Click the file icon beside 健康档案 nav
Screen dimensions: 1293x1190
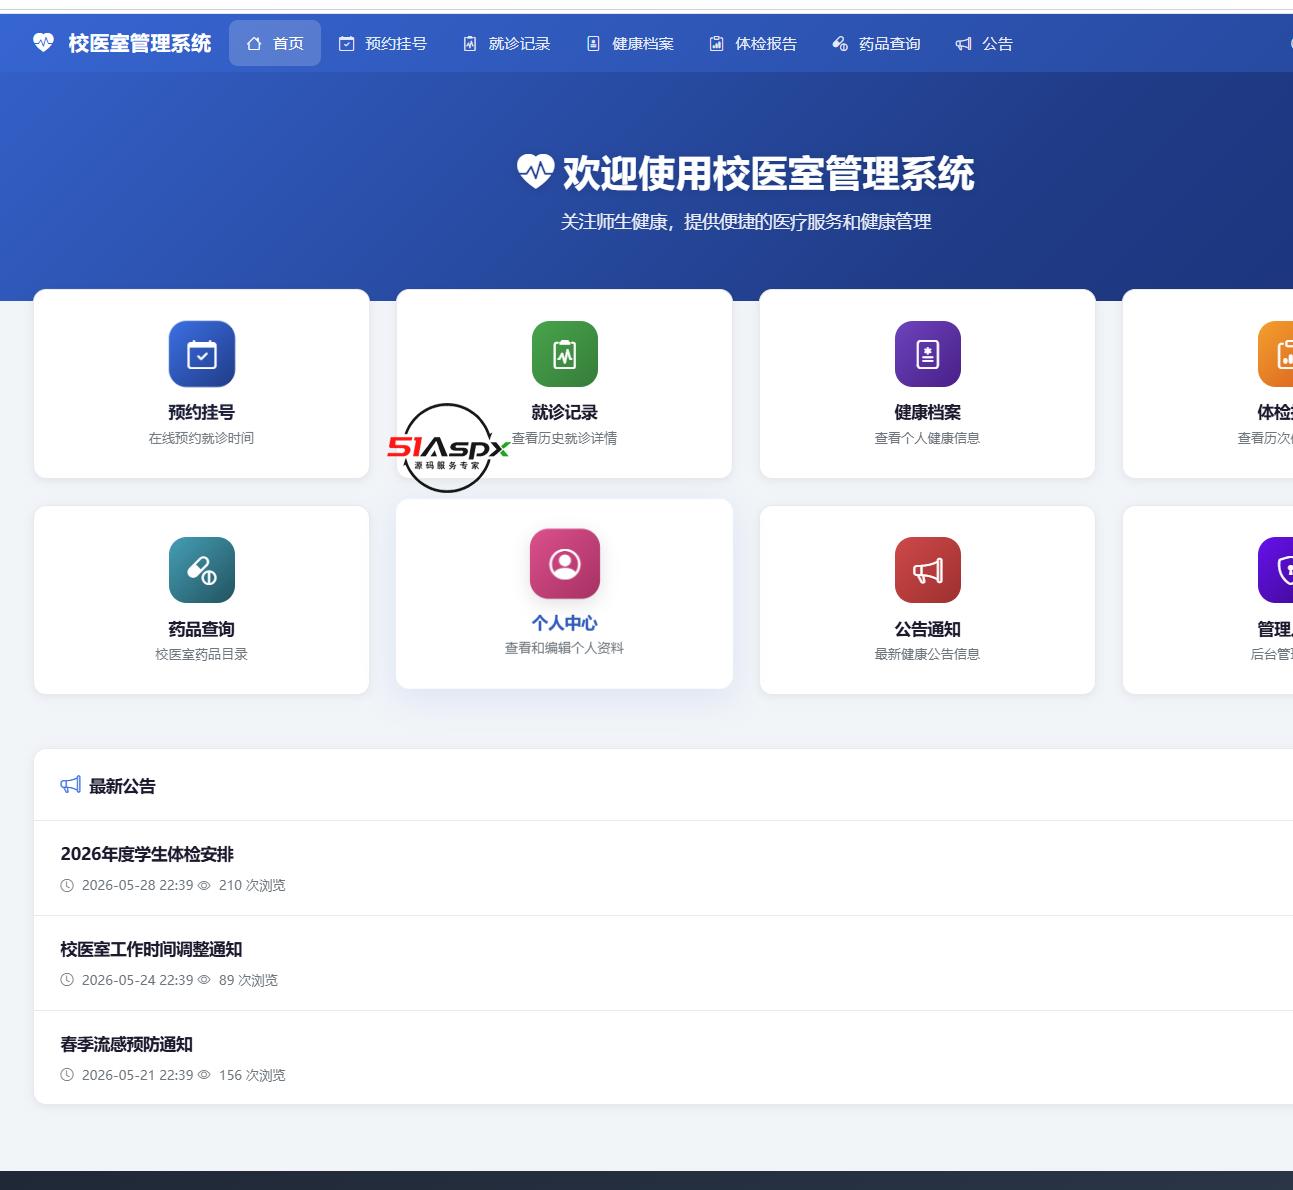click(593, 43)
